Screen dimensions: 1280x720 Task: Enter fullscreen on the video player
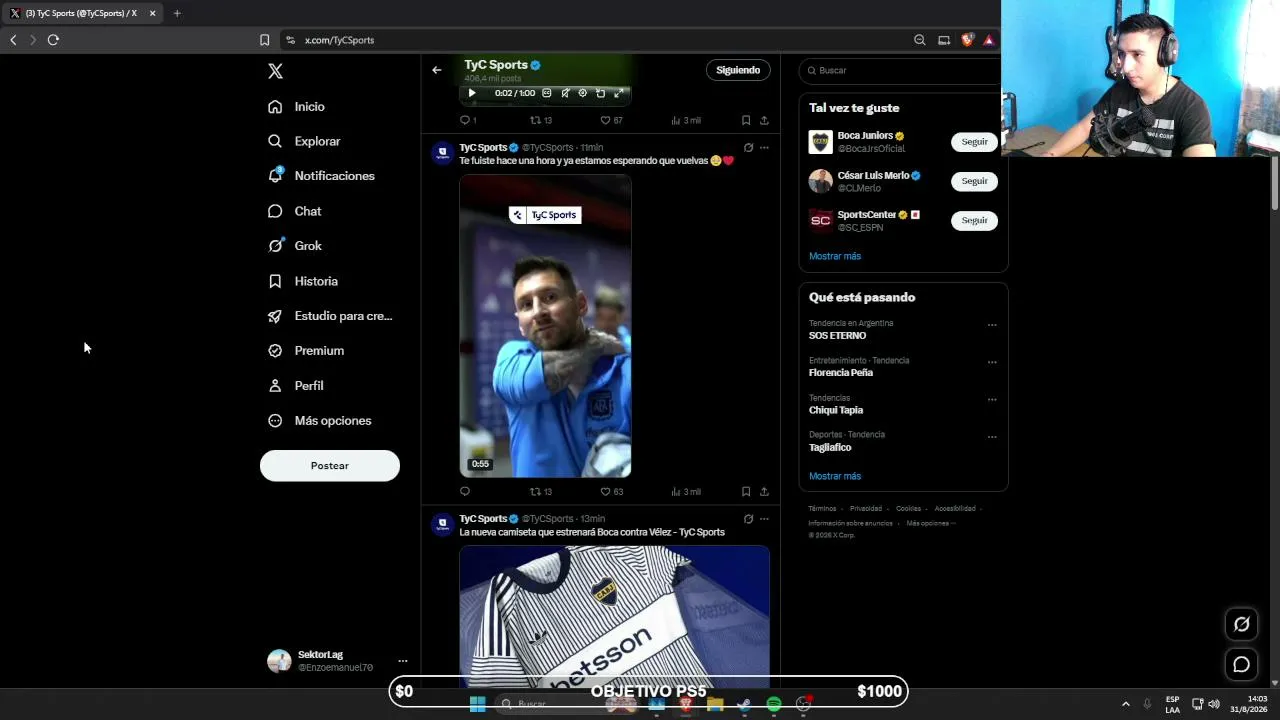pyautogui.click(x=619, y=93)
